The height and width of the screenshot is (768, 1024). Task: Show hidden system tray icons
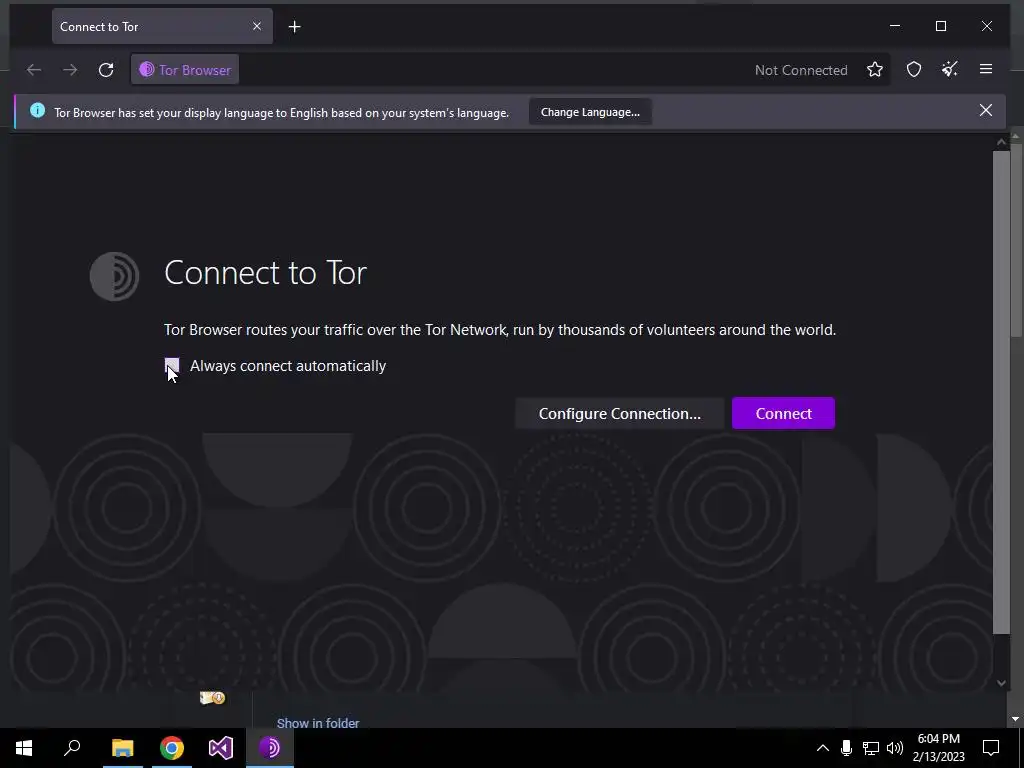(x=823, y=748)
